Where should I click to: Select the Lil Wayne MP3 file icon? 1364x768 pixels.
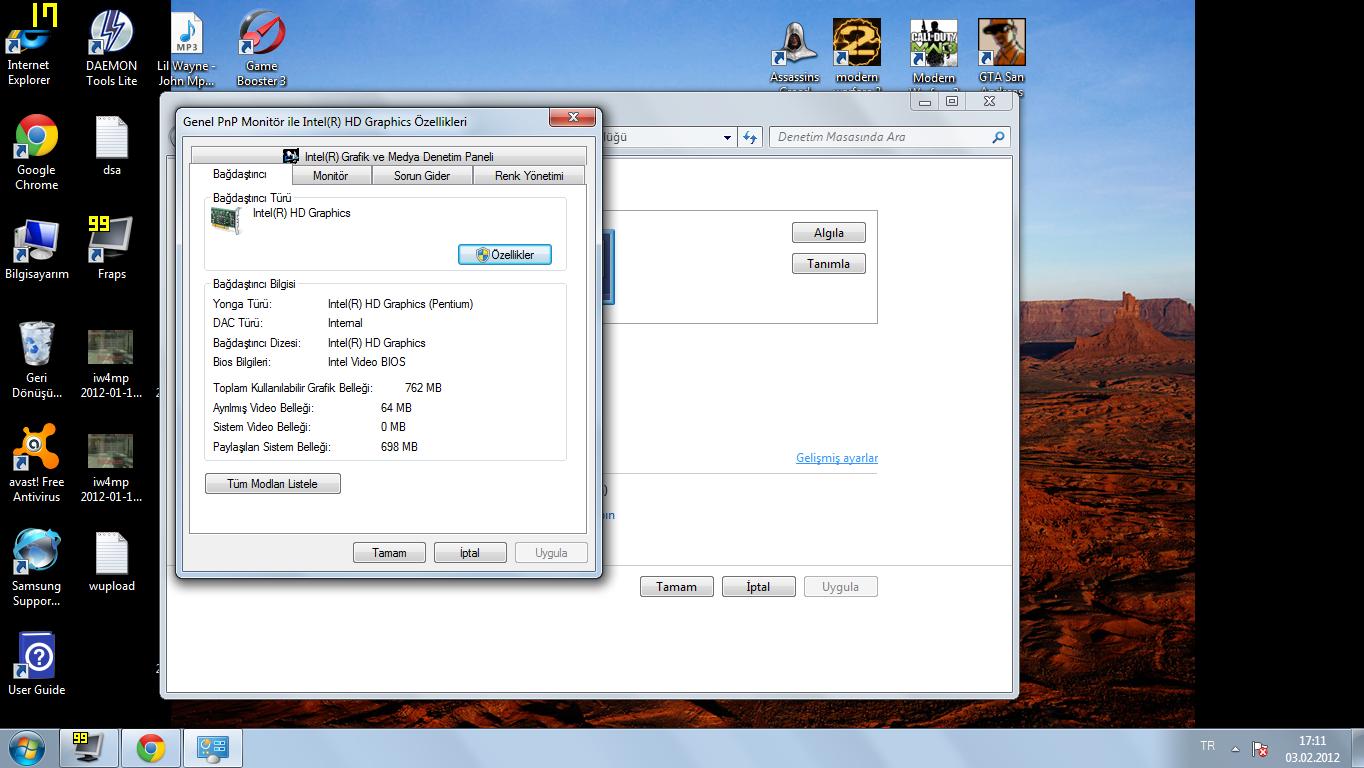(x=186, y=48)
